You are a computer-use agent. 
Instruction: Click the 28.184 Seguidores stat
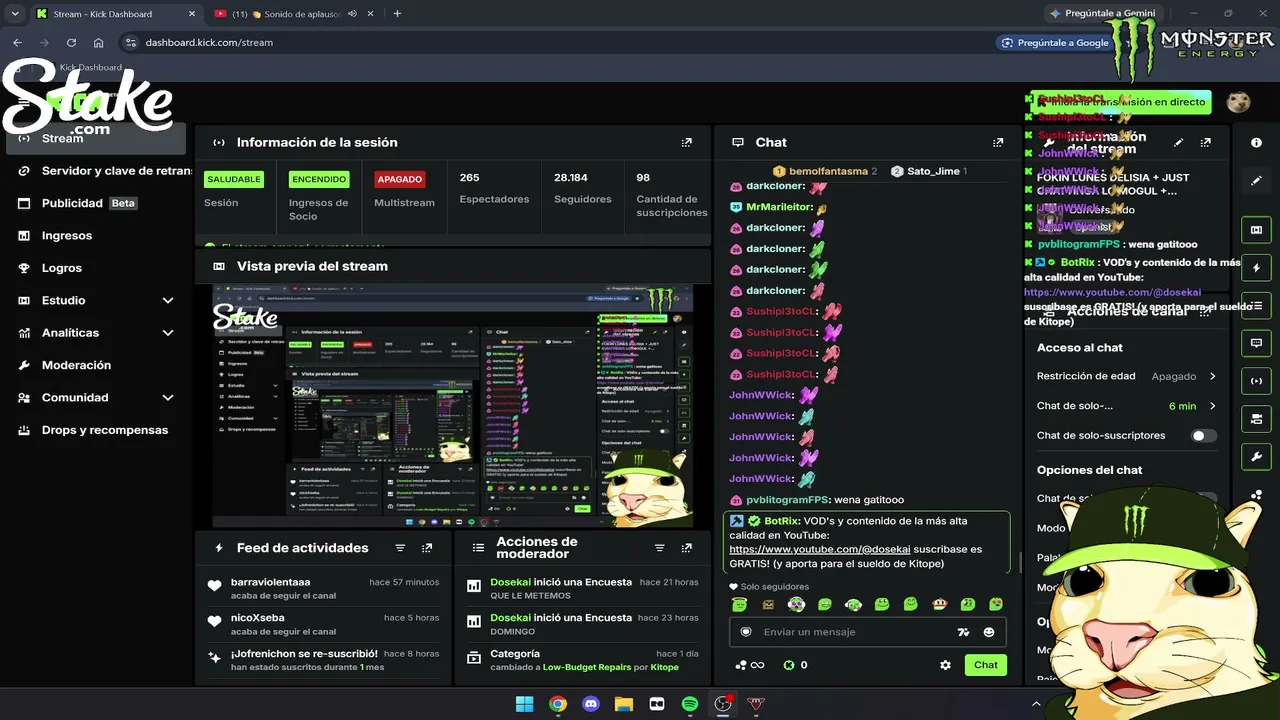click(582, 188)
